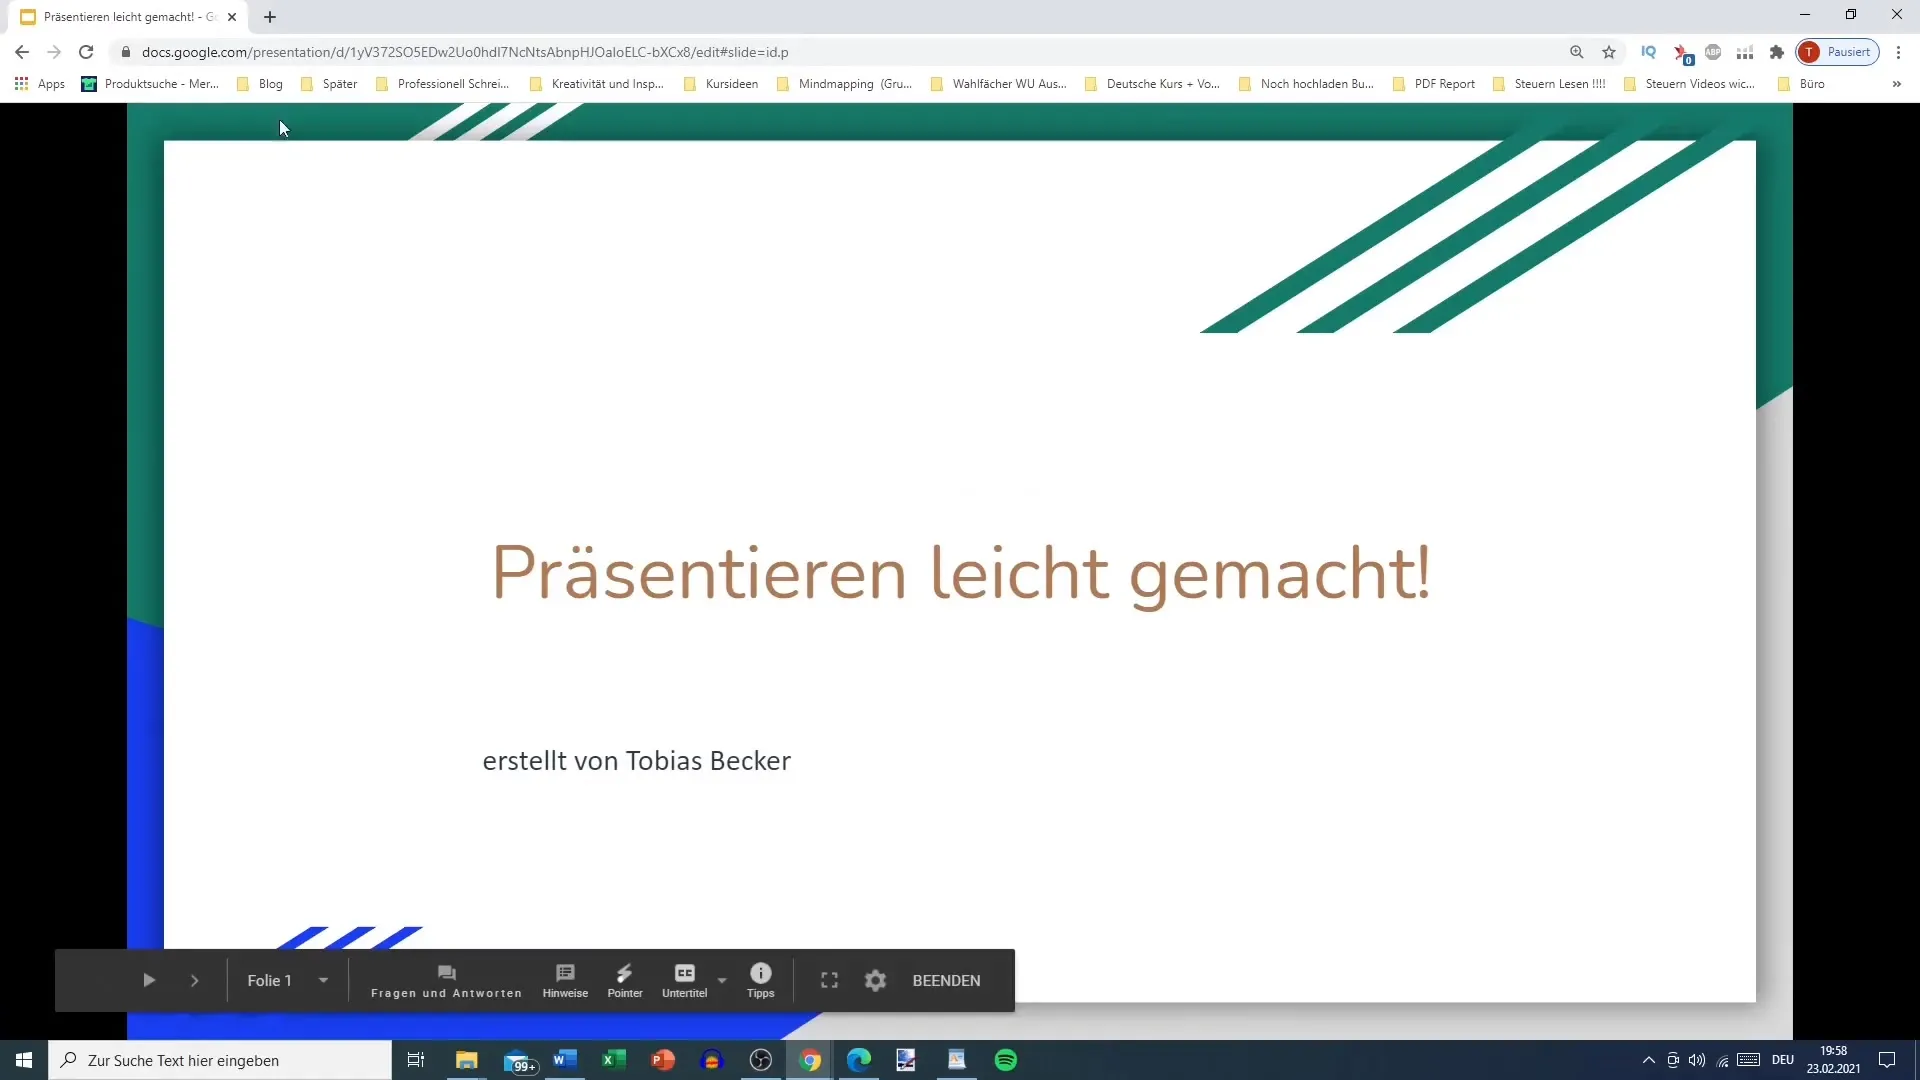Open presentation settings gear
1920x1080 pixels.
point(876,980)
